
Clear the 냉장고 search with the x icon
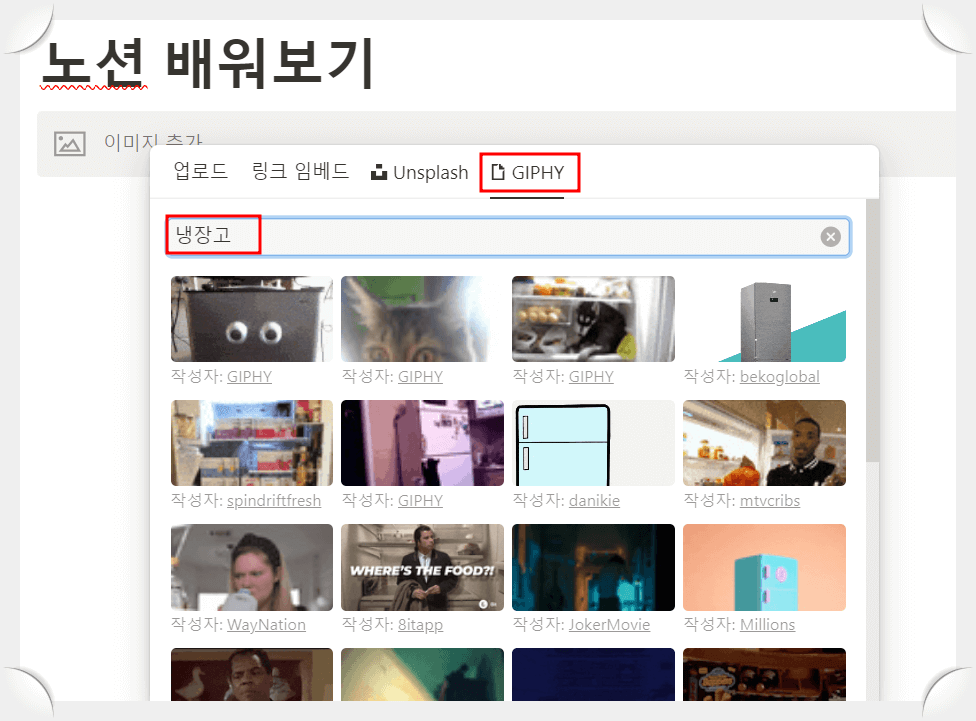click(x=830, y=236)
